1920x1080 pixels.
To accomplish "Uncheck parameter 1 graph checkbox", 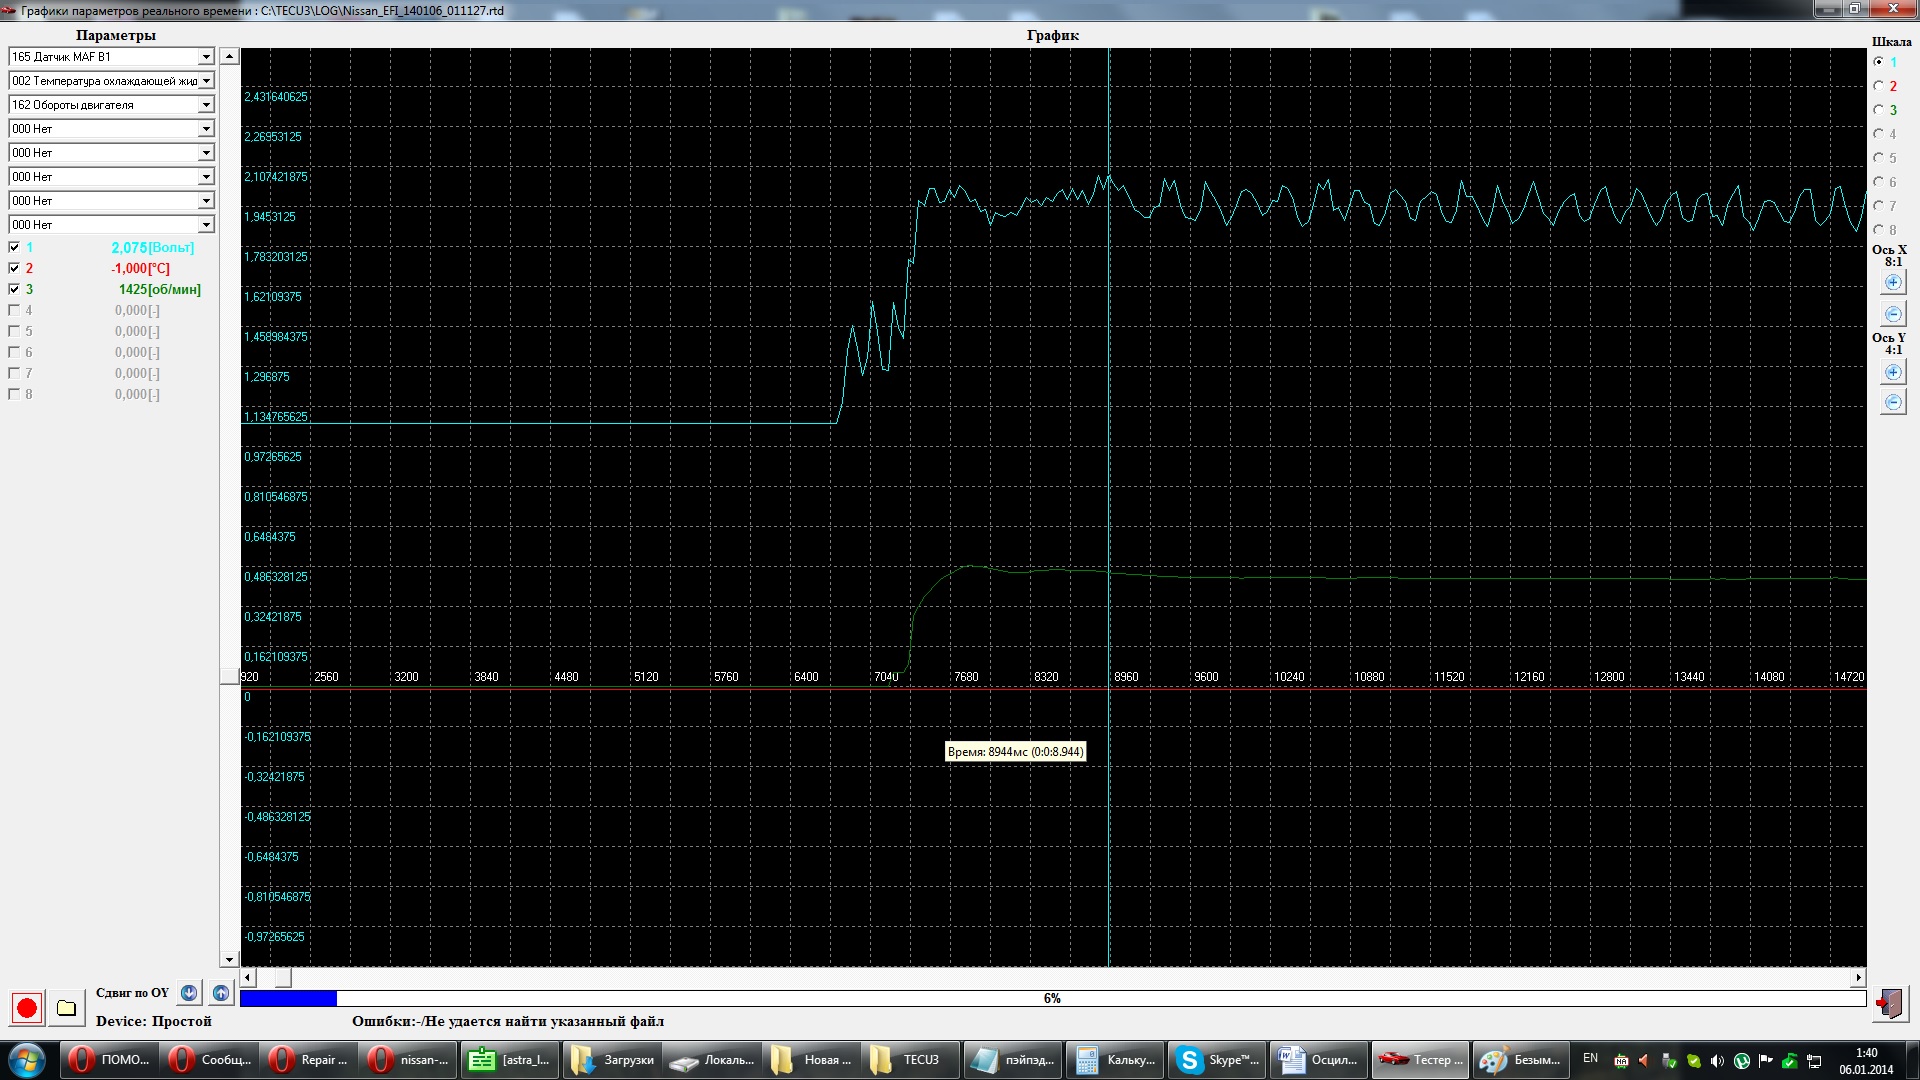I will 14,247.
